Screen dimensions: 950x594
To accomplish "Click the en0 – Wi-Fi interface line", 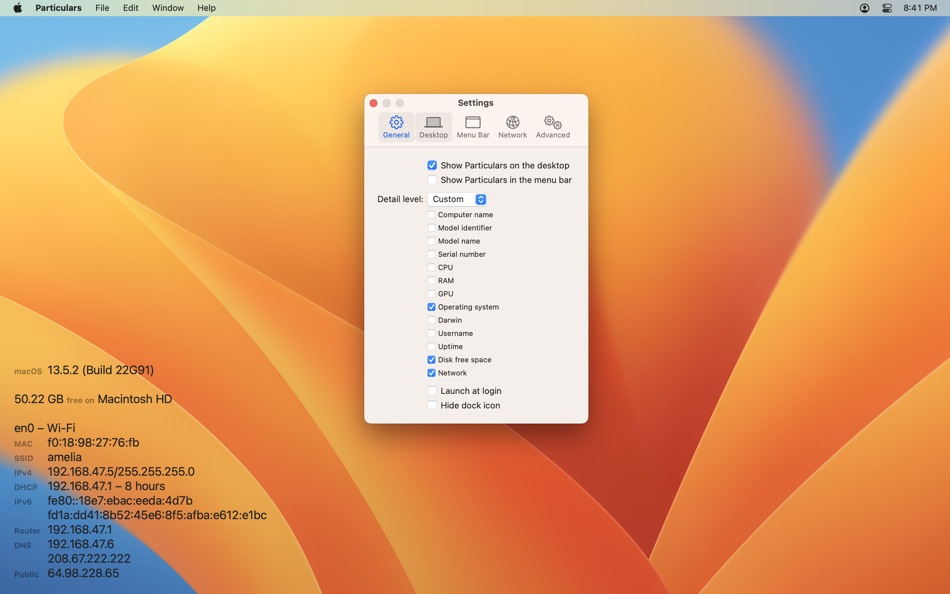I will point(45,428).
